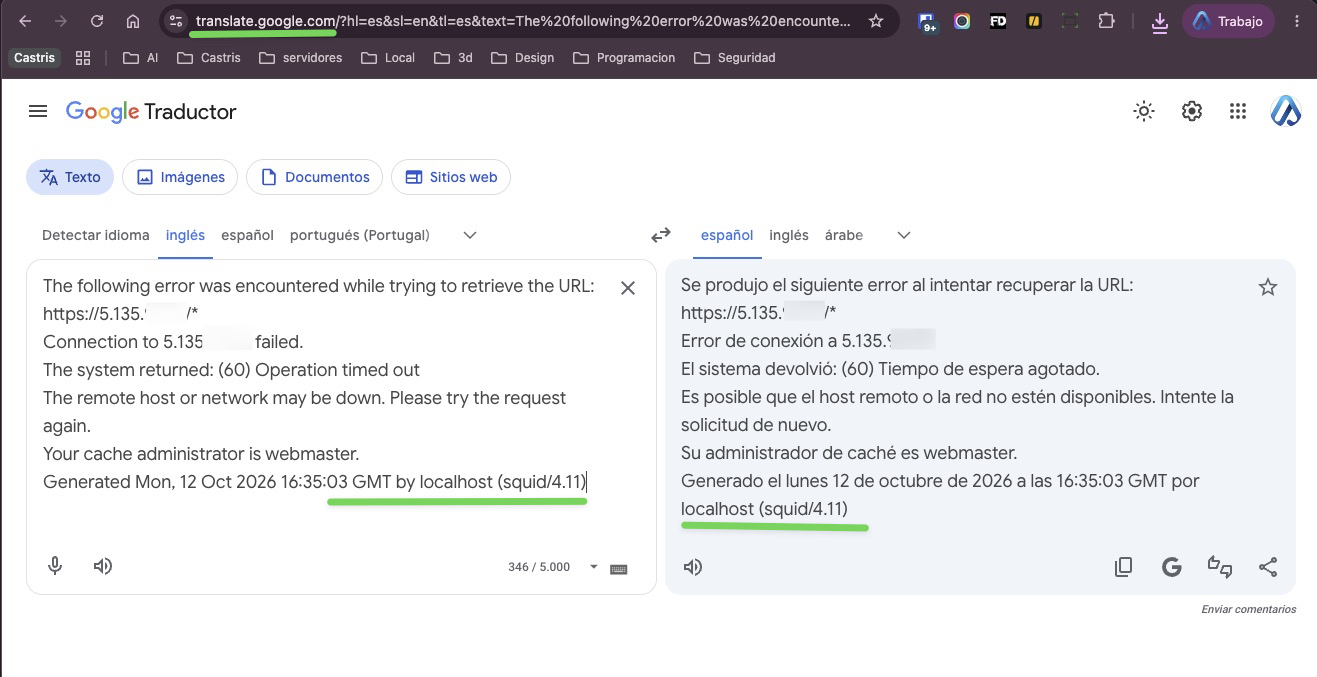Open the Google apps grid
1317x677 pixels.
[x=1238, y=112]
